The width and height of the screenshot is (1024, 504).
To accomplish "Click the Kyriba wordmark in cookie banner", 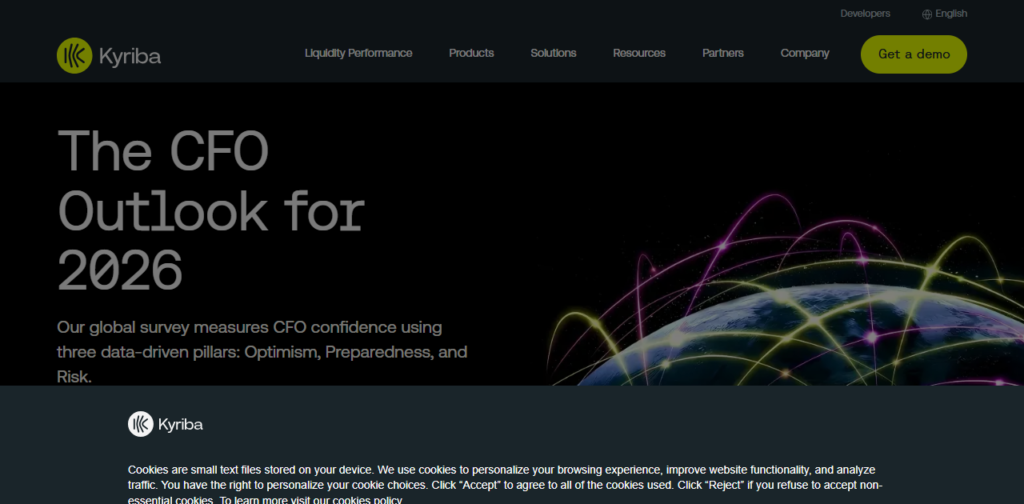I will pos(180,425).
